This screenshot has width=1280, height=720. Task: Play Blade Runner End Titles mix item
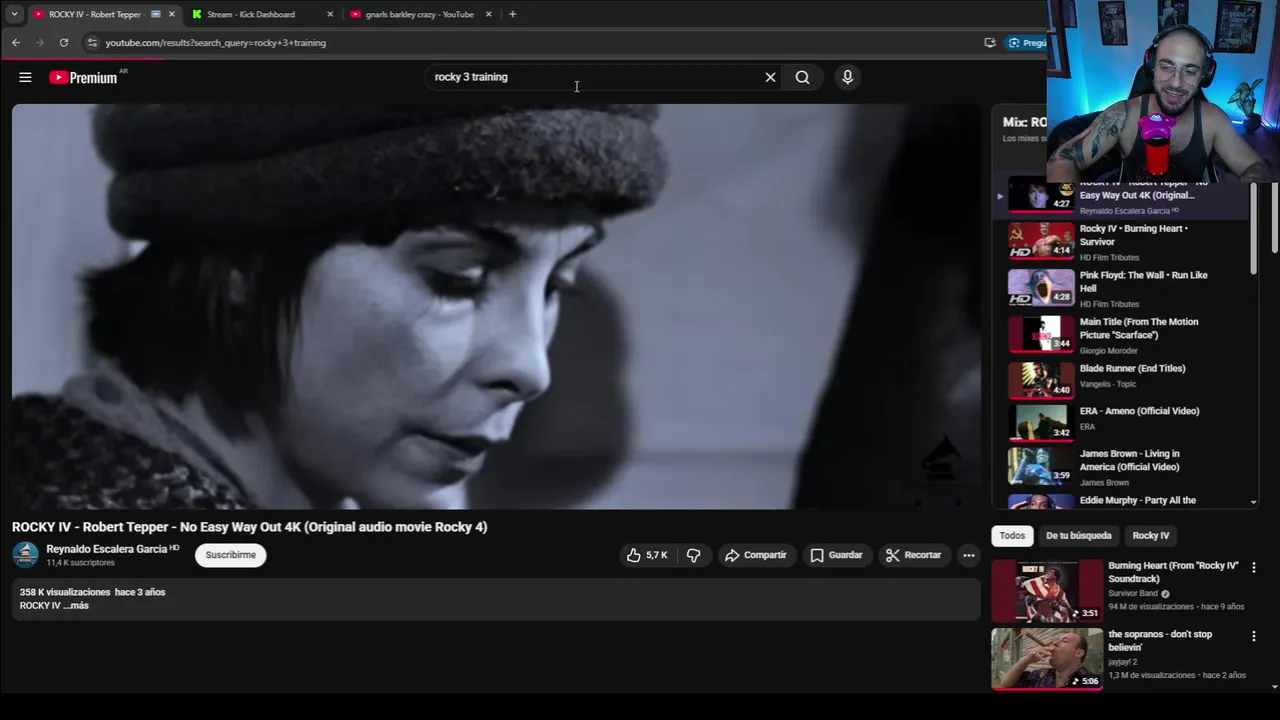(1128, 380)
